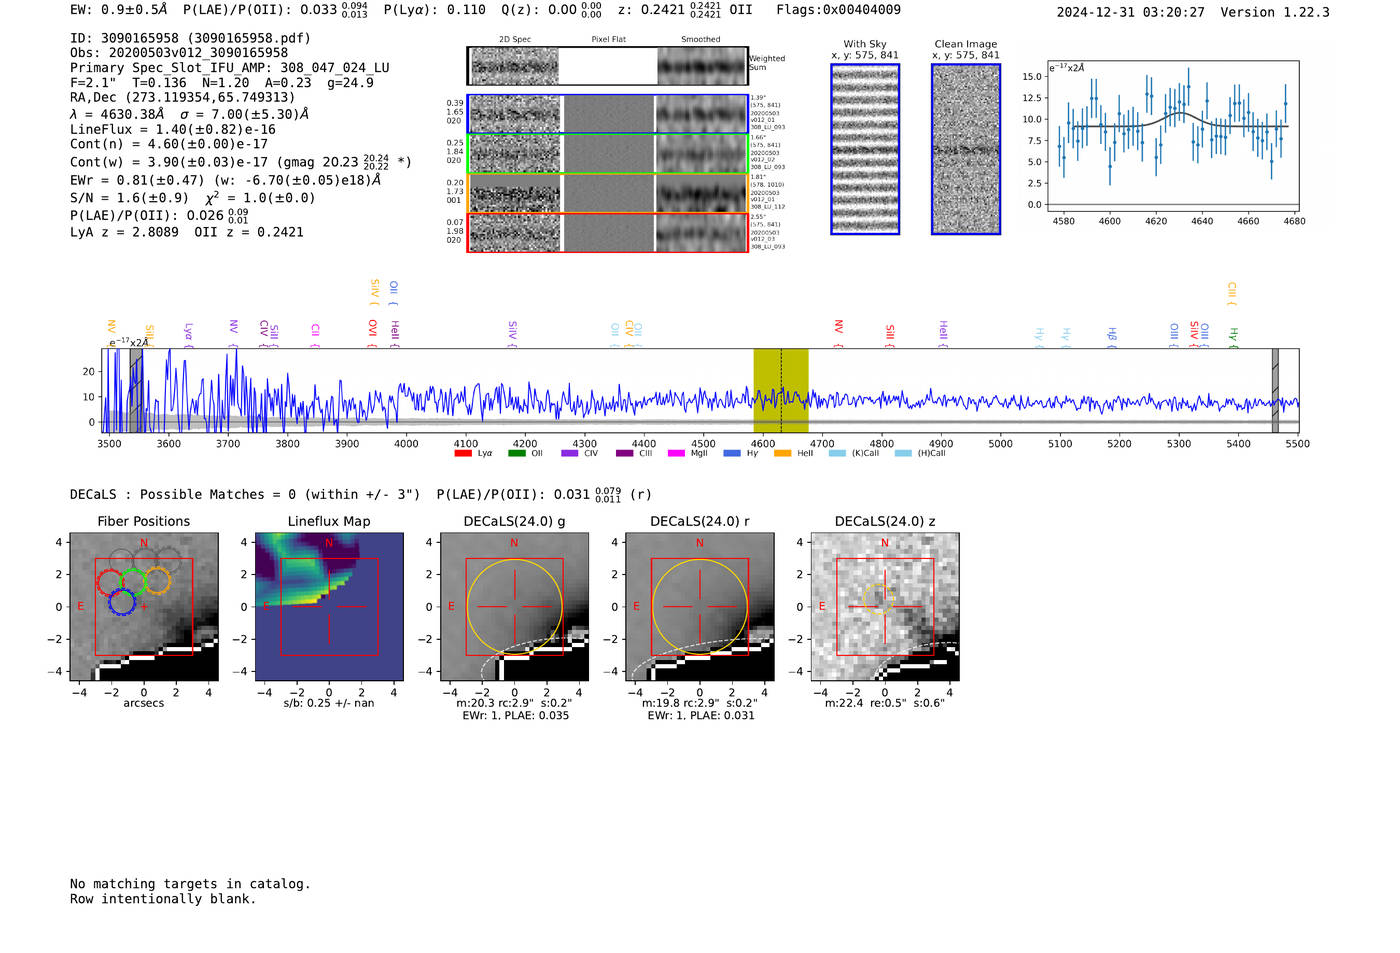Open the DECaLS(24.0) z image

885,606
